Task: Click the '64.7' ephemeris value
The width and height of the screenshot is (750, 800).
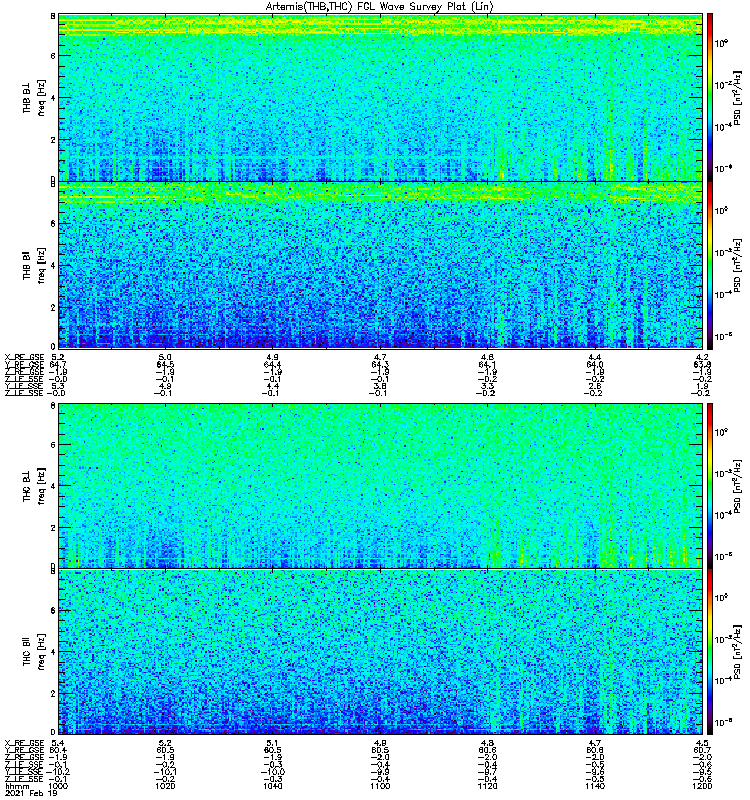Action: (x=58, y=364)
